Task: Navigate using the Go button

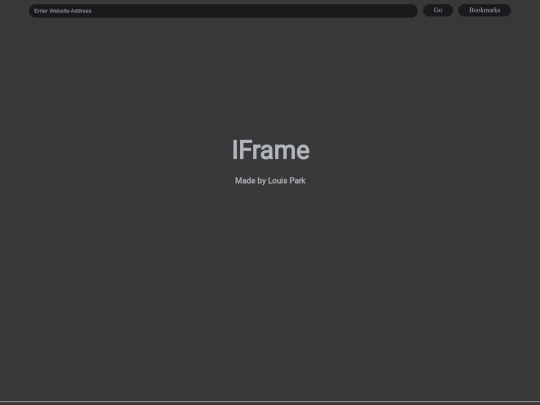Action: (x=438, y=10)
